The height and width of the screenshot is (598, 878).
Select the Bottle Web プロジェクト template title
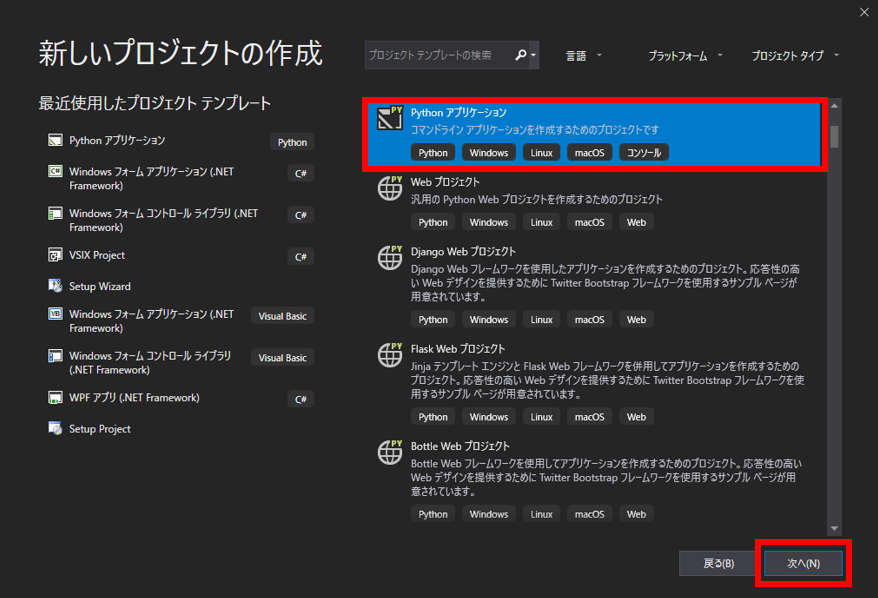coord(460,446)
